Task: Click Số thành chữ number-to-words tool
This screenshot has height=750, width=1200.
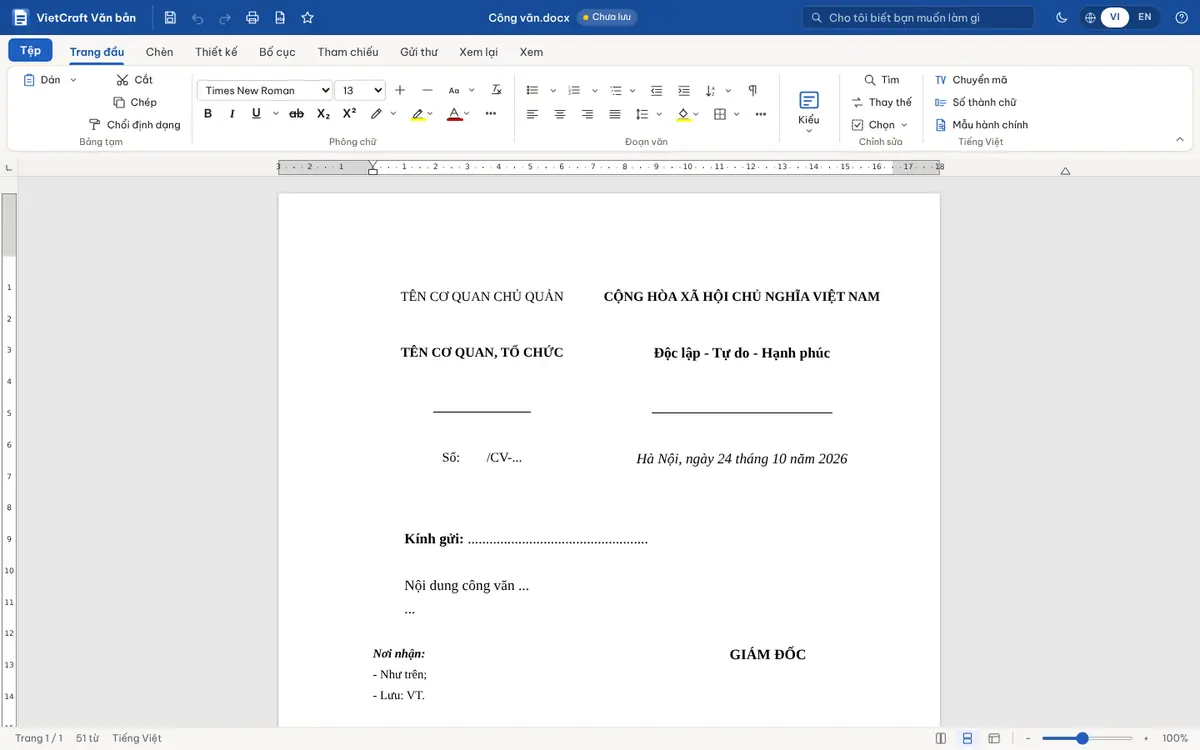Action: [976, 102]
